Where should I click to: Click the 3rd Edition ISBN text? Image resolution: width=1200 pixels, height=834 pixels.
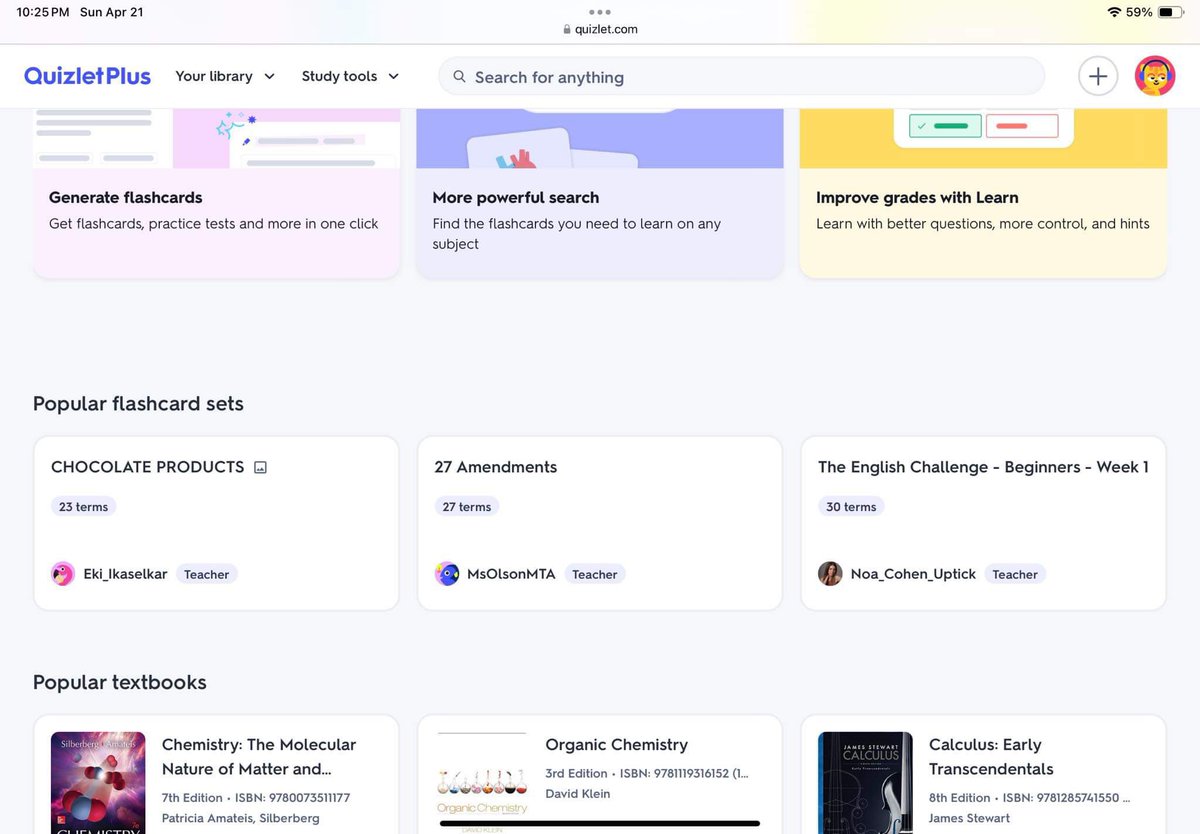tap(647, 774)
